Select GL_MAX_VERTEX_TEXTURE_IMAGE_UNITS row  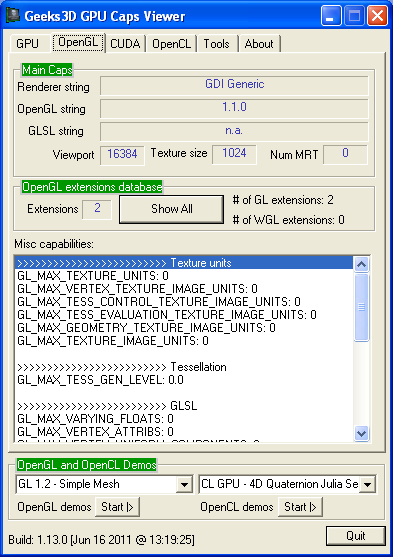click(x=184, y=289)
